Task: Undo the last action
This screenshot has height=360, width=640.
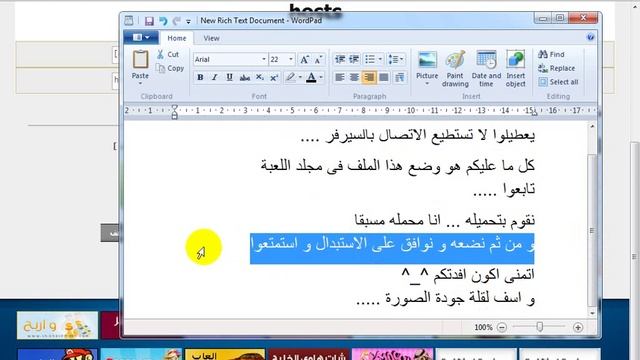Action: click(163, 21)
